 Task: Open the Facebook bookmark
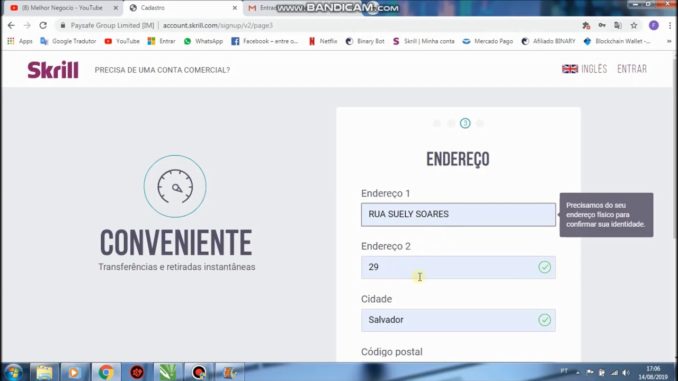265,41
